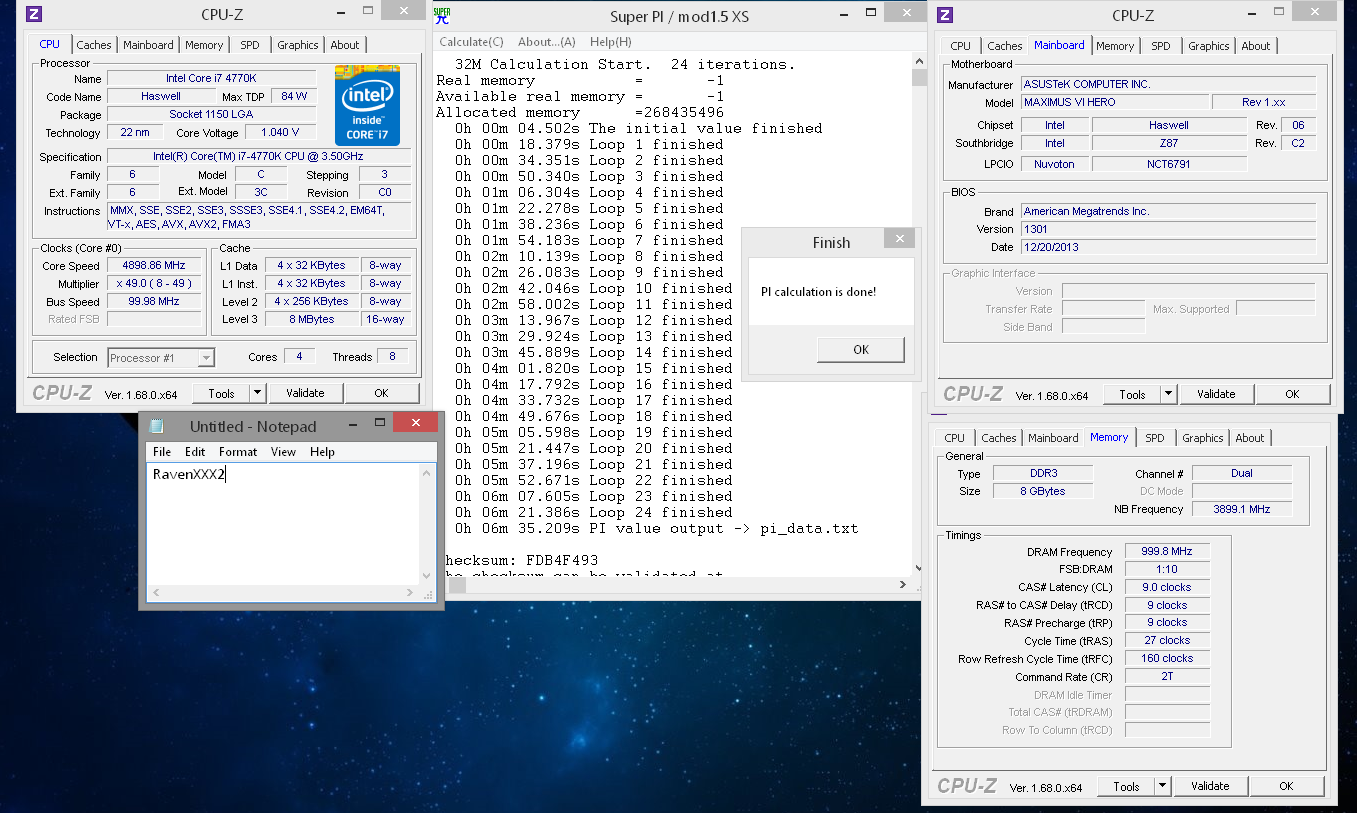The image size is (1357, 813).
Task: Click the processor name Intel Core i7 4770K
Action: (211, 78)
